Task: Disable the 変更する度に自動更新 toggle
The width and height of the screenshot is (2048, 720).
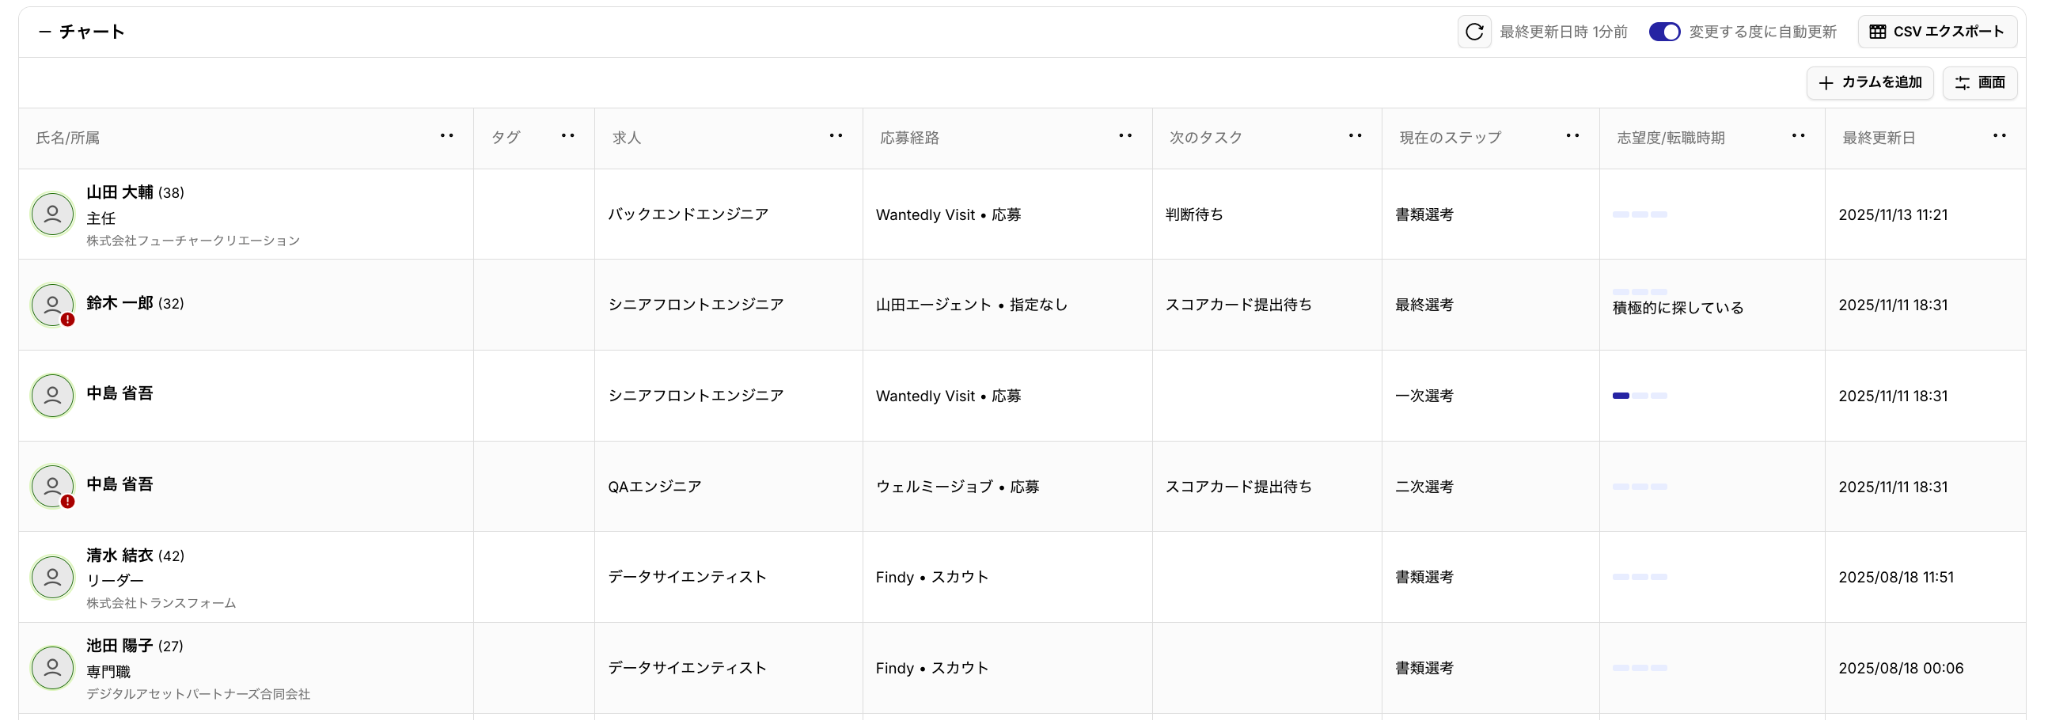Action: pyautogui.click(x=1664, y=32)
